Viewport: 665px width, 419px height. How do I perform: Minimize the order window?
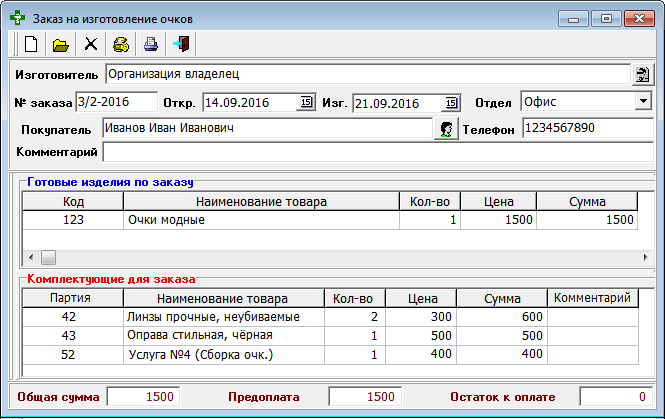tap(573, 19)
